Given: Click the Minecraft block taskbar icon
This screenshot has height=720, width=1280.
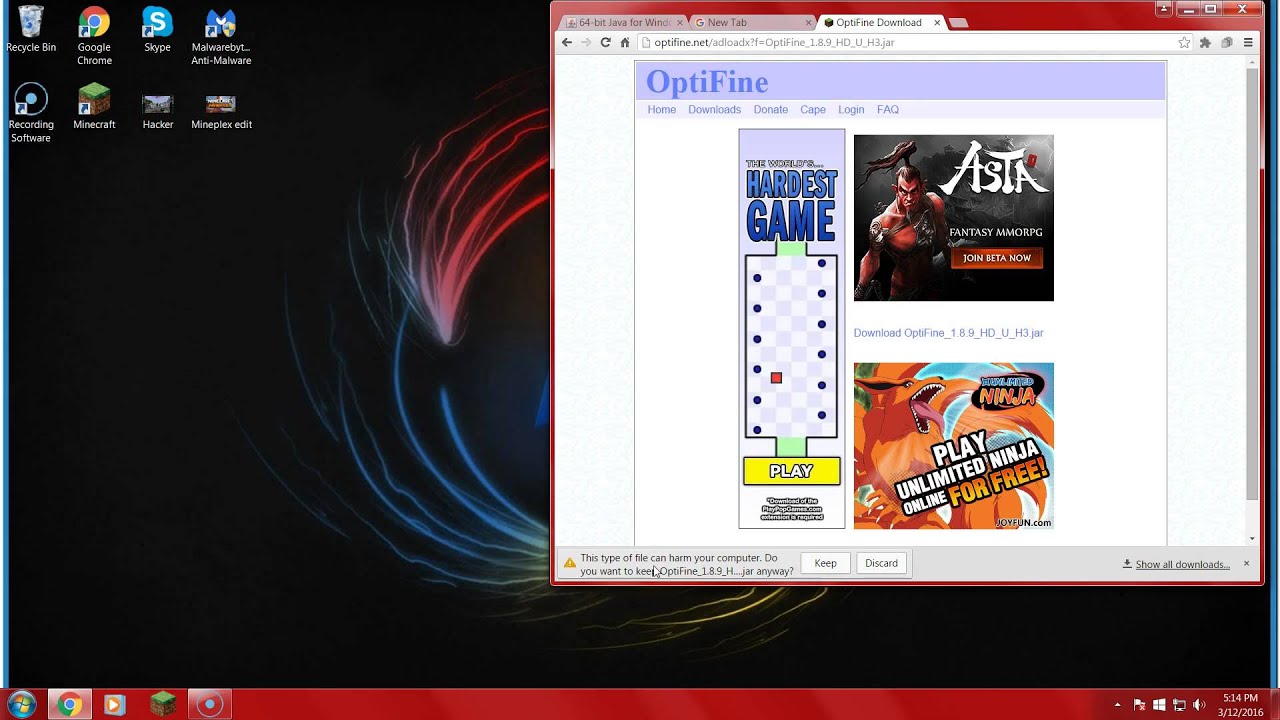Looking at the screenshot, I should (162, 705).
